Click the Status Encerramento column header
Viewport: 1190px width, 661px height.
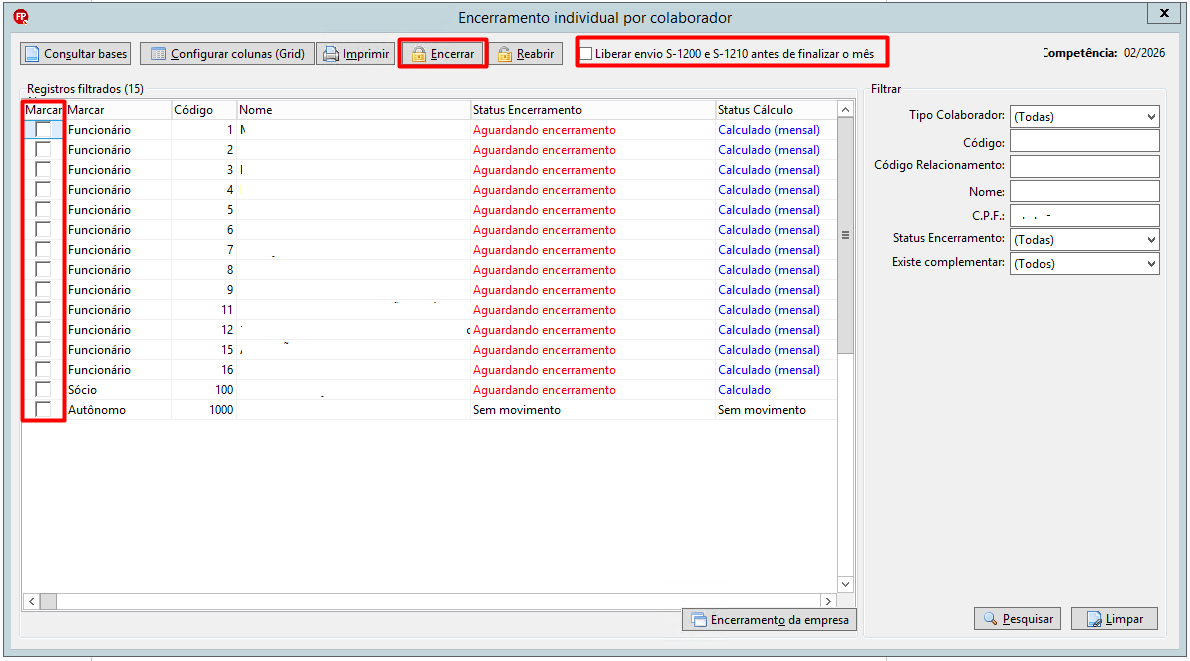pyautogui.click(x=592, y=110)
